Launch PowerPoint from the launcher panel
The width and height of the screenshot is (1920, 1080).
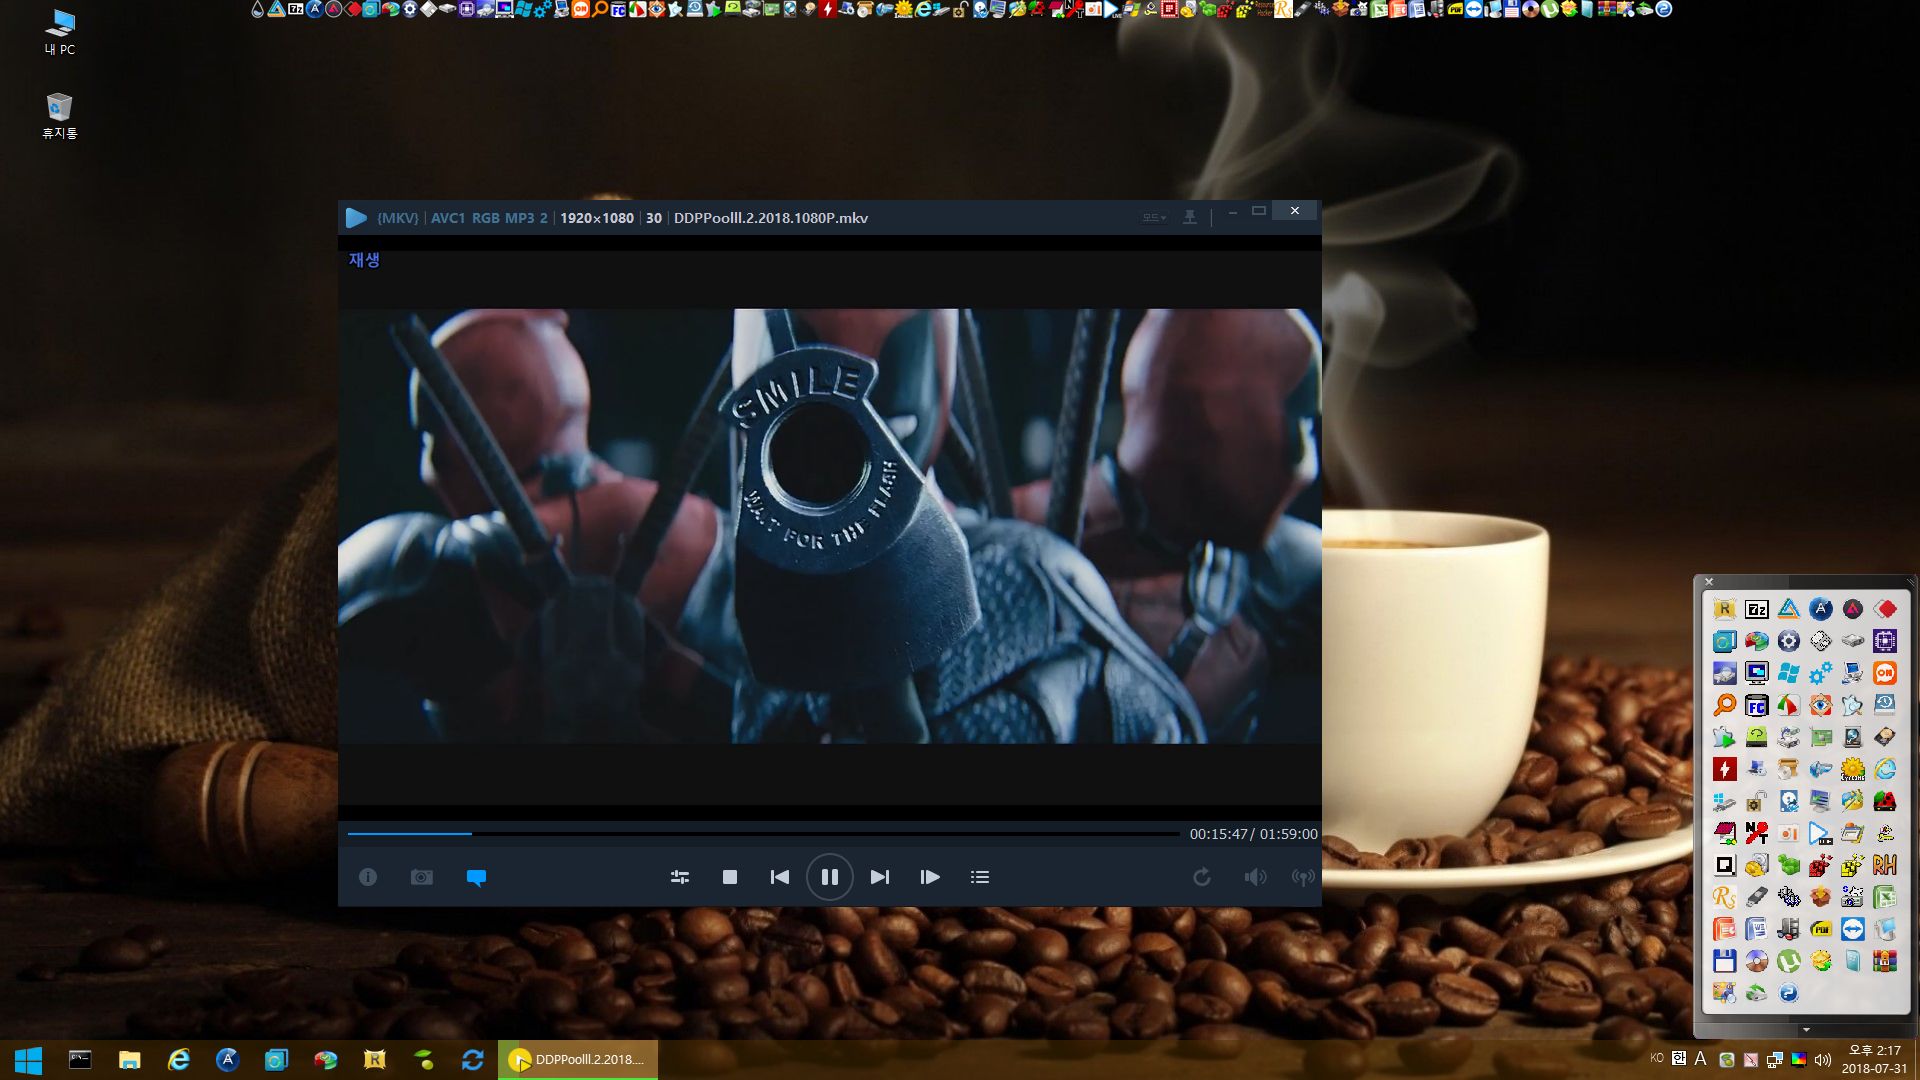pos(1724,929)
